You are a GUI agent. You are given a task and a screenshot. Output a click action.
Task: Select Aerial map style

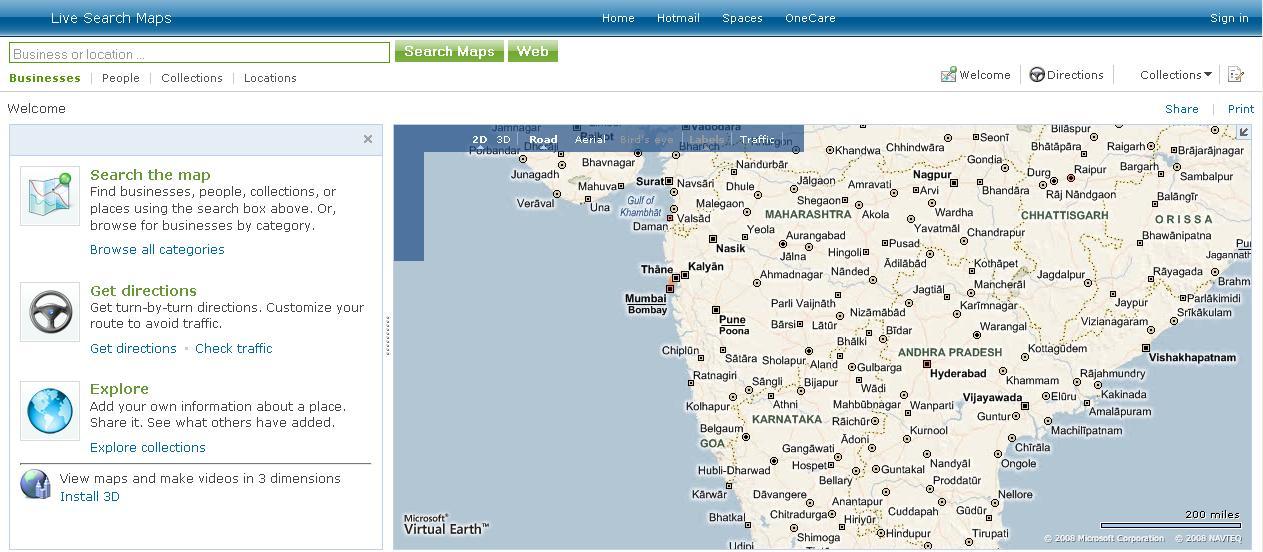click(x=590, y=140)
